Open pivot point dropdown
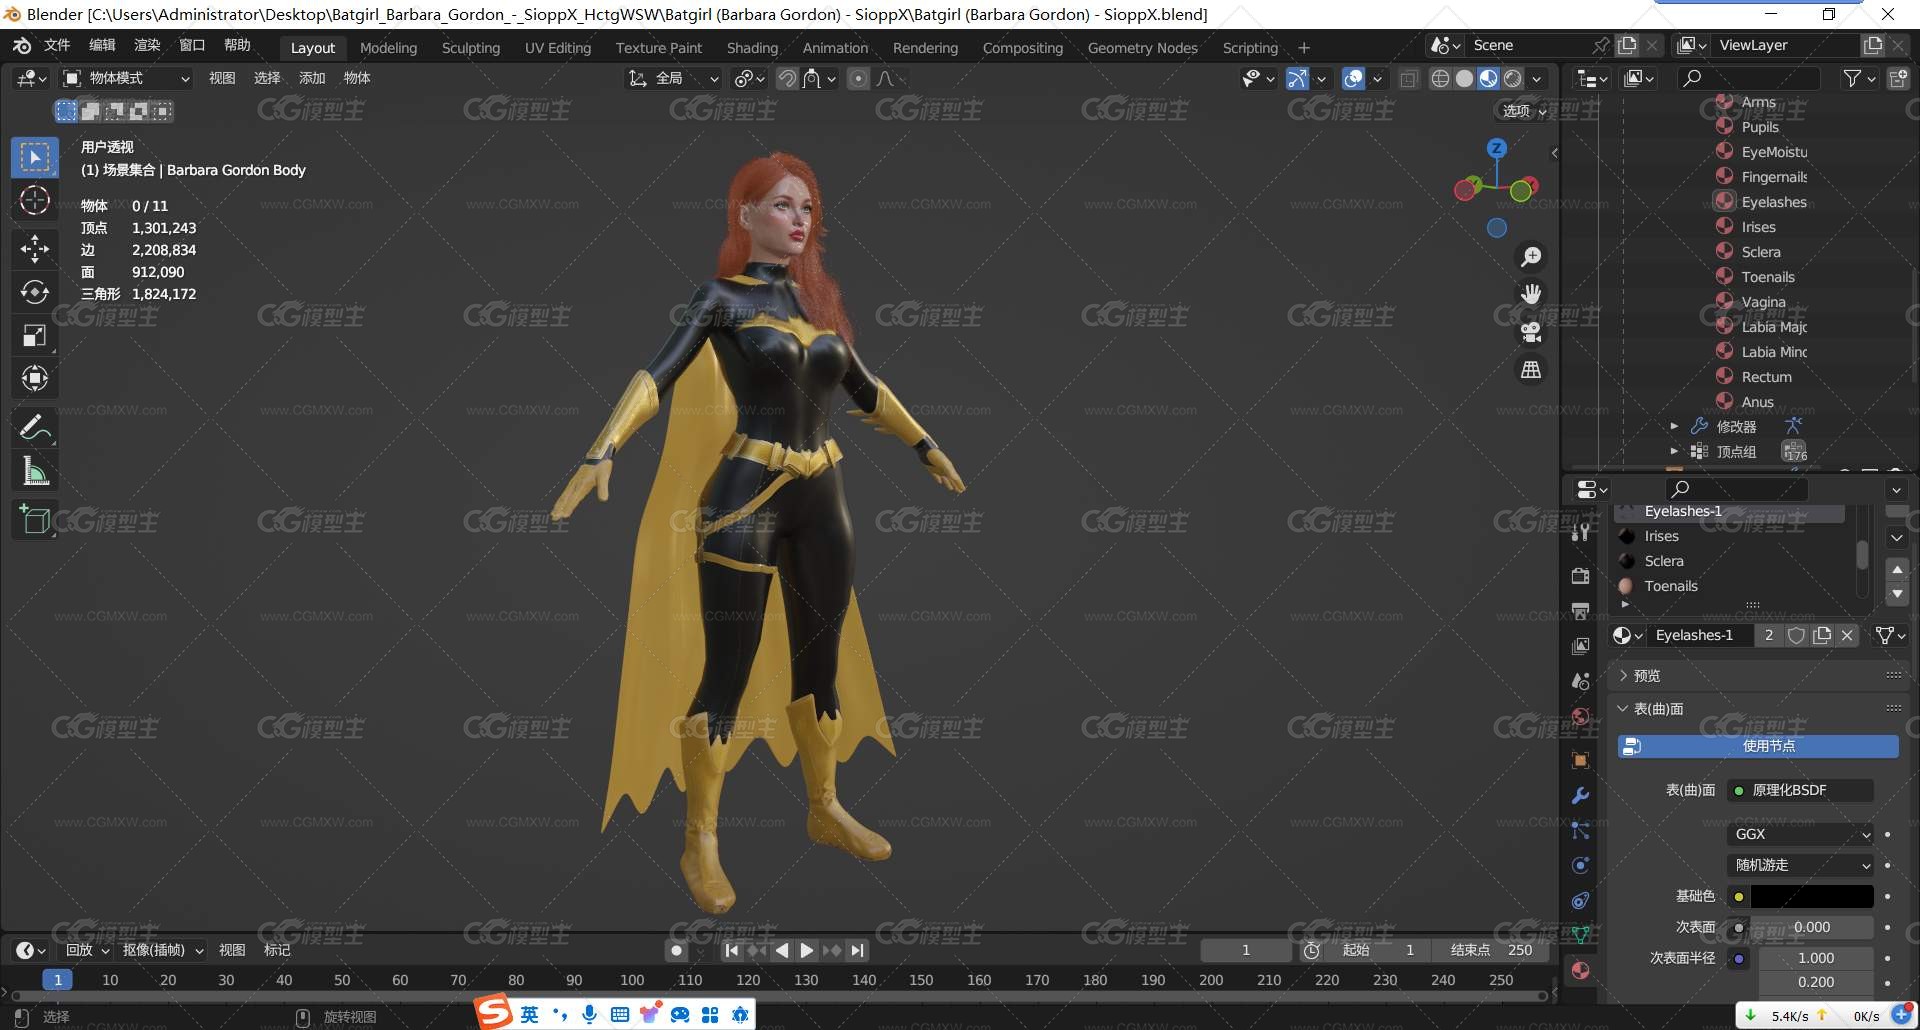Image resolution: width=1920 pixels, height=1030 pixels. tap(749, 78)
